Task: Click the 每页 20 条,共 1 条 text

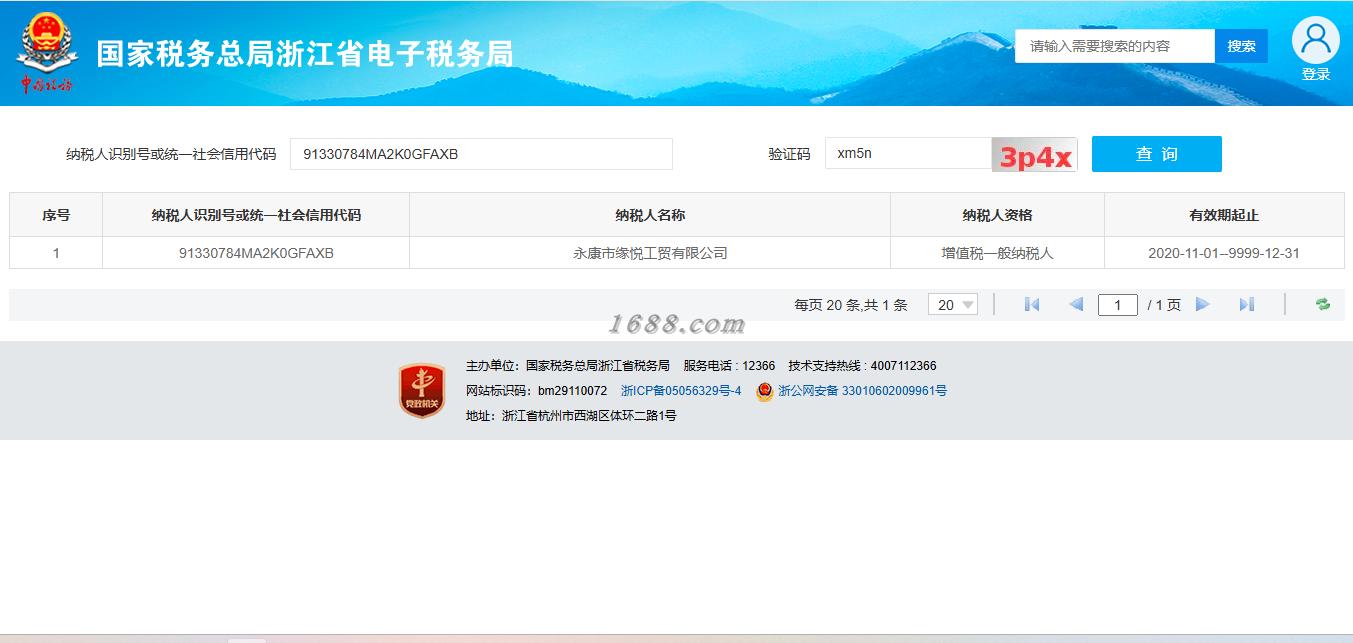Action: (851, 305)
